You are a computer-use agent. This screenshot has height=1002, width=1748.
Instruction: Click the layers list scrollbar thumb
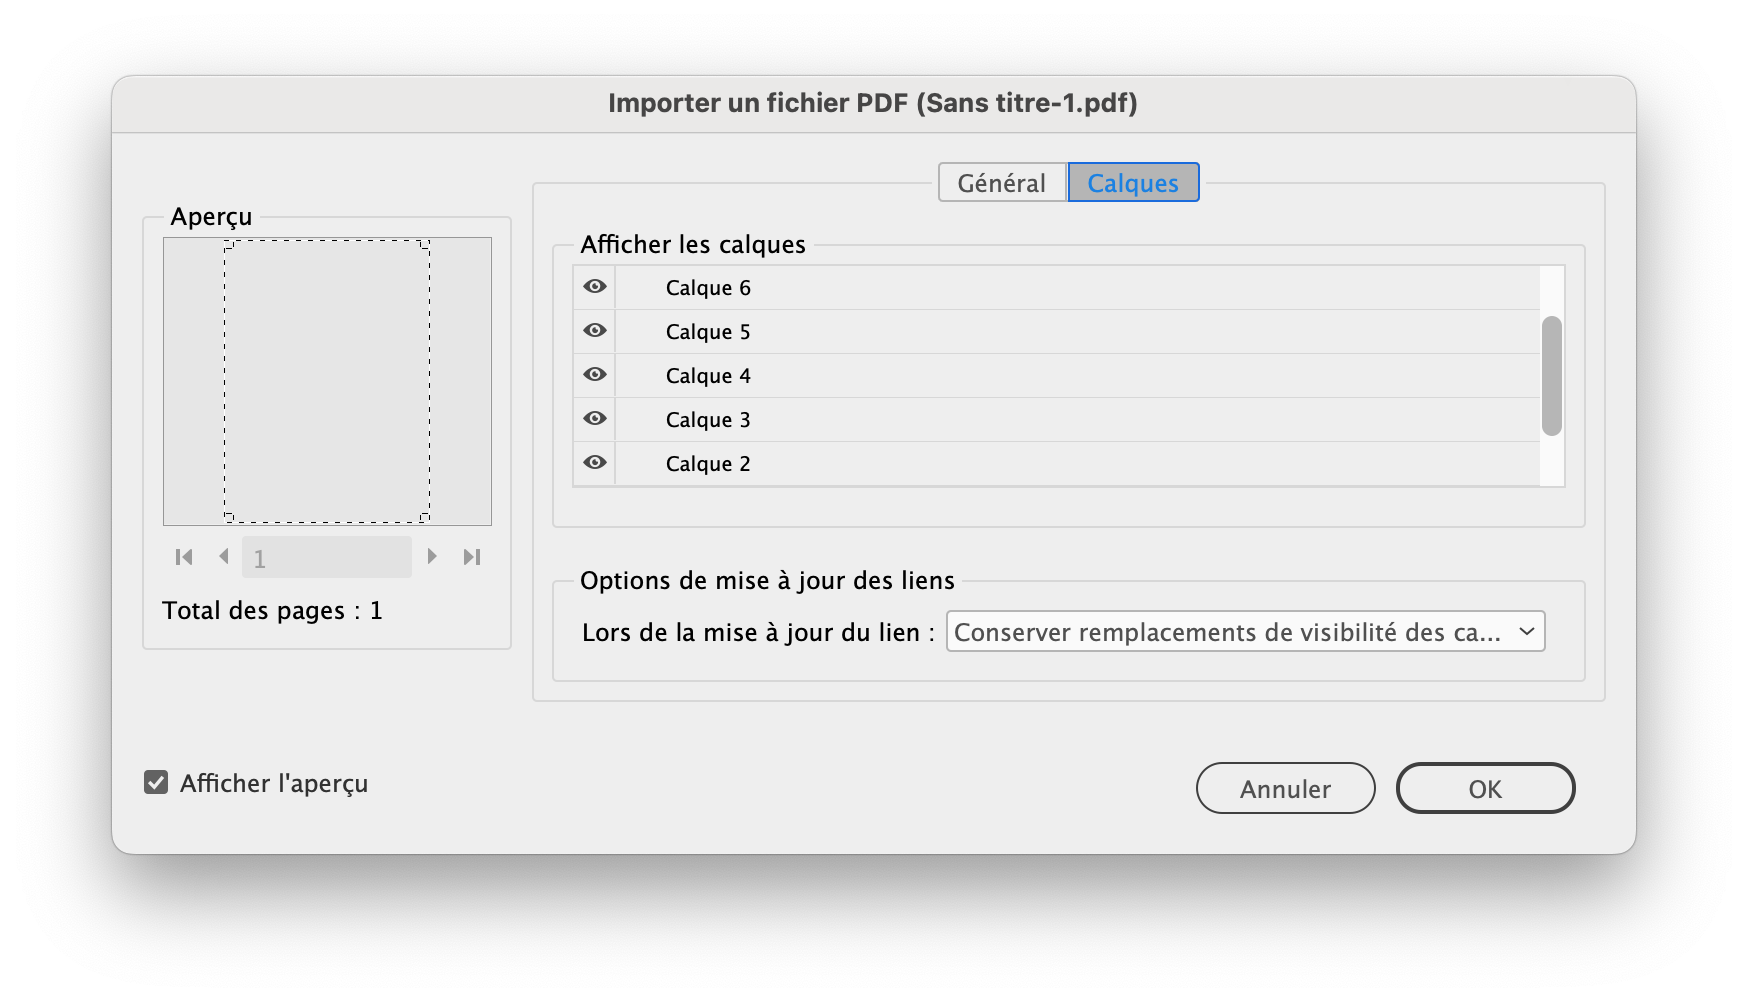1552,376
